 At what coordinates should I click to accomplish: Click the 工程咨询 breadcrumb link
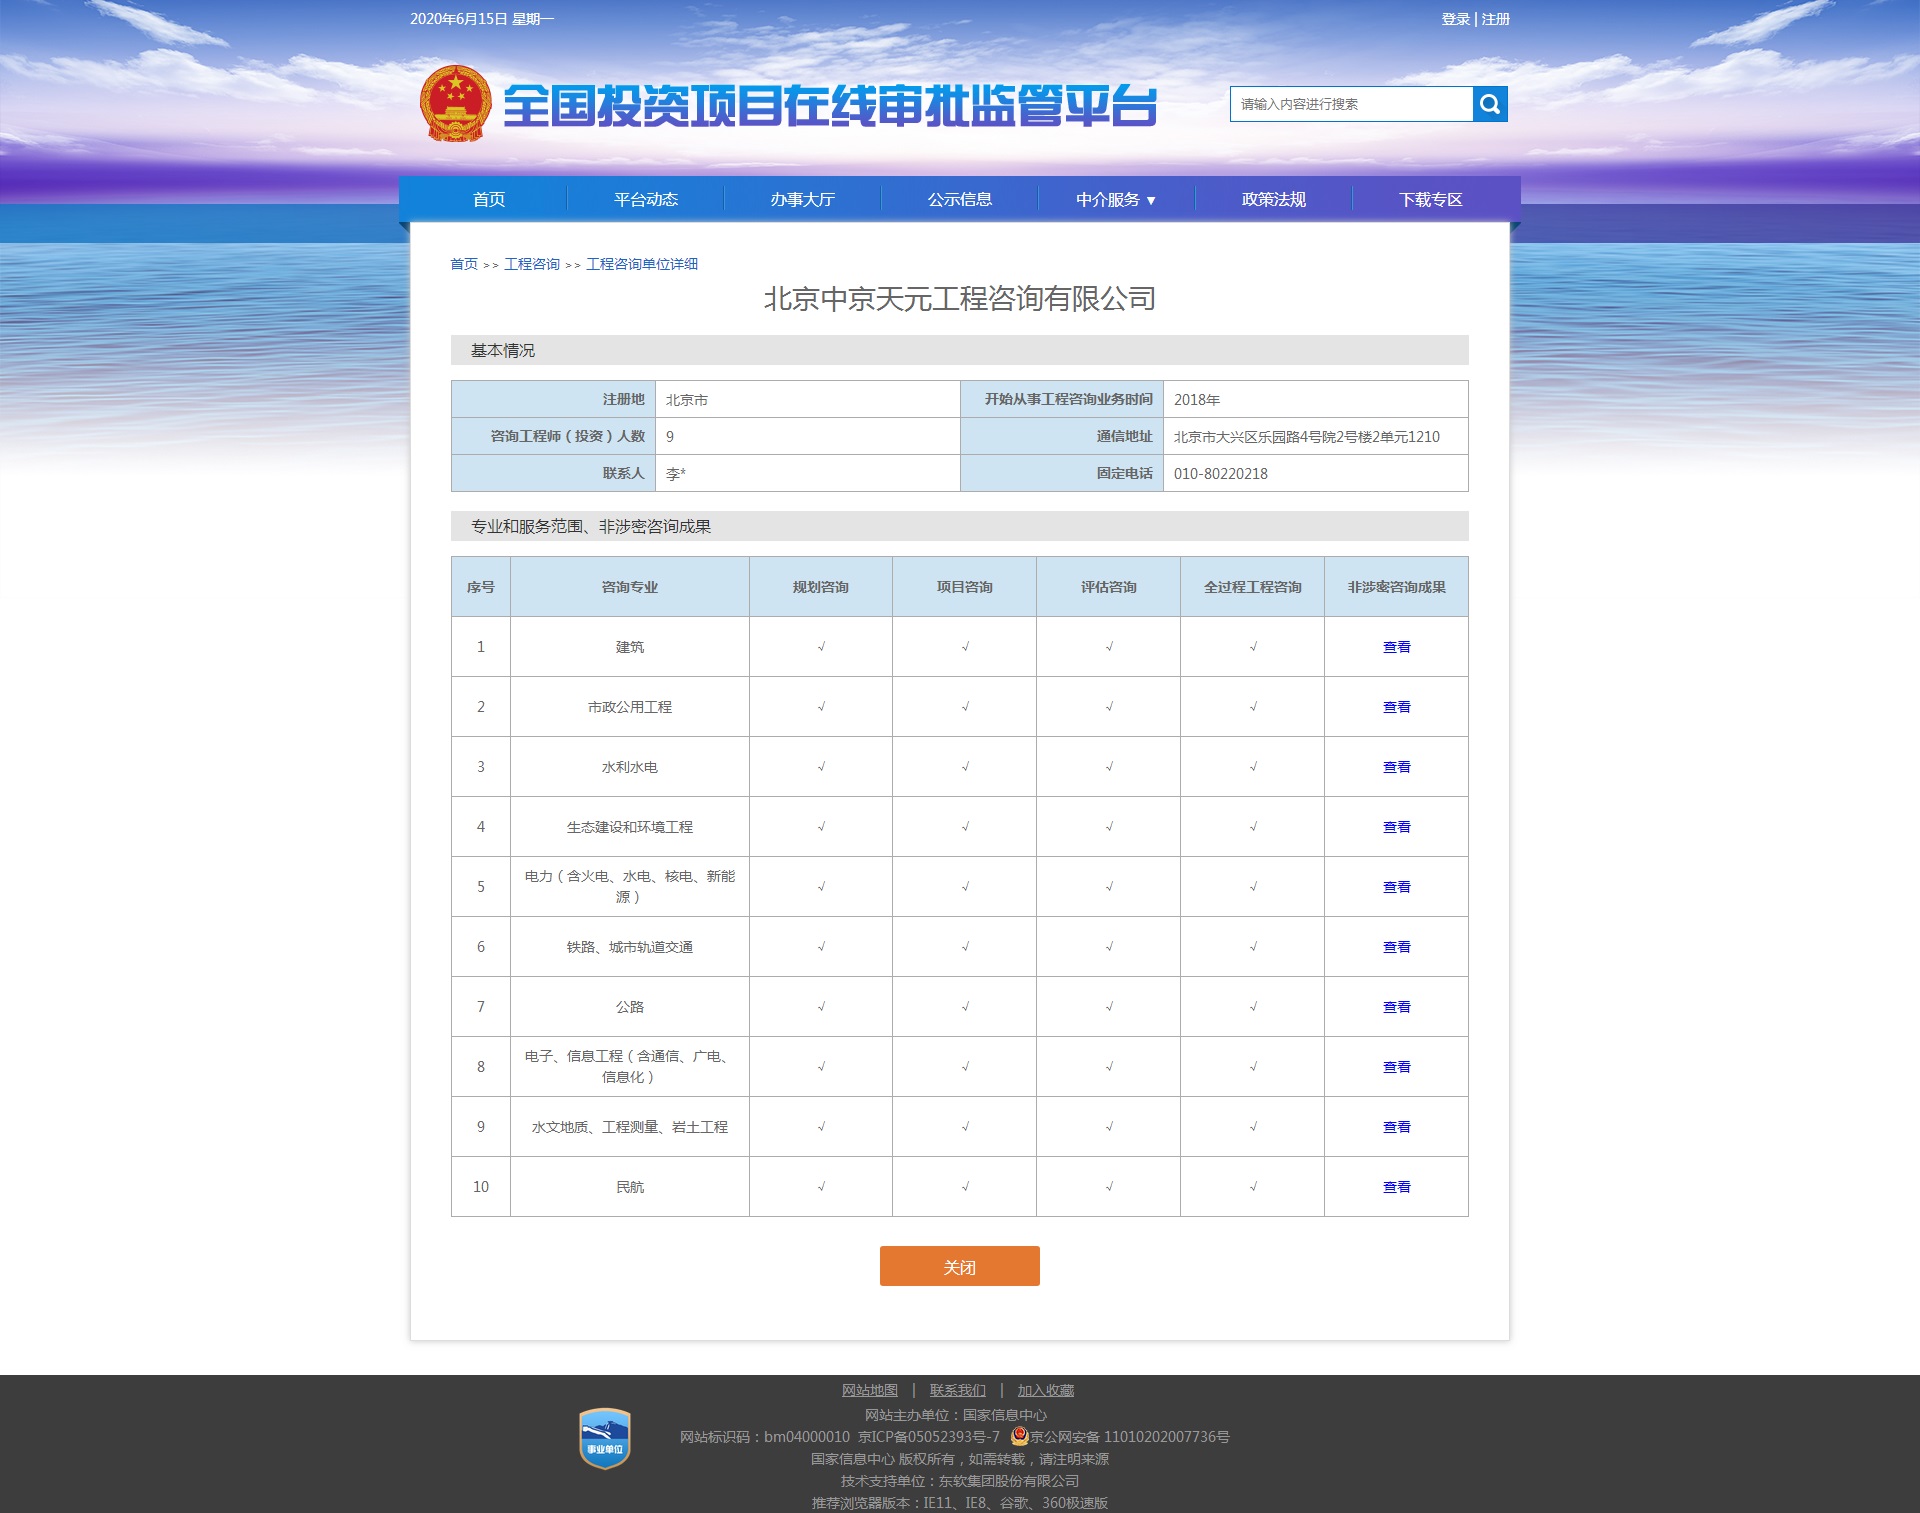(531, 264)
